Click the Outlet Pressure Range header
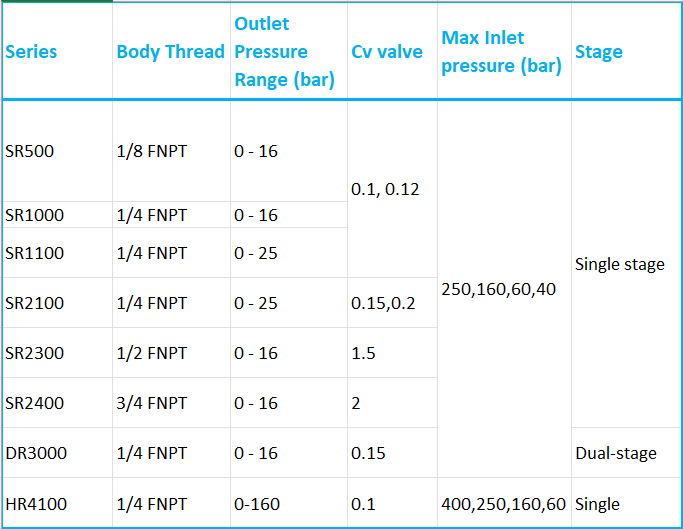 (x=284, y=52)
